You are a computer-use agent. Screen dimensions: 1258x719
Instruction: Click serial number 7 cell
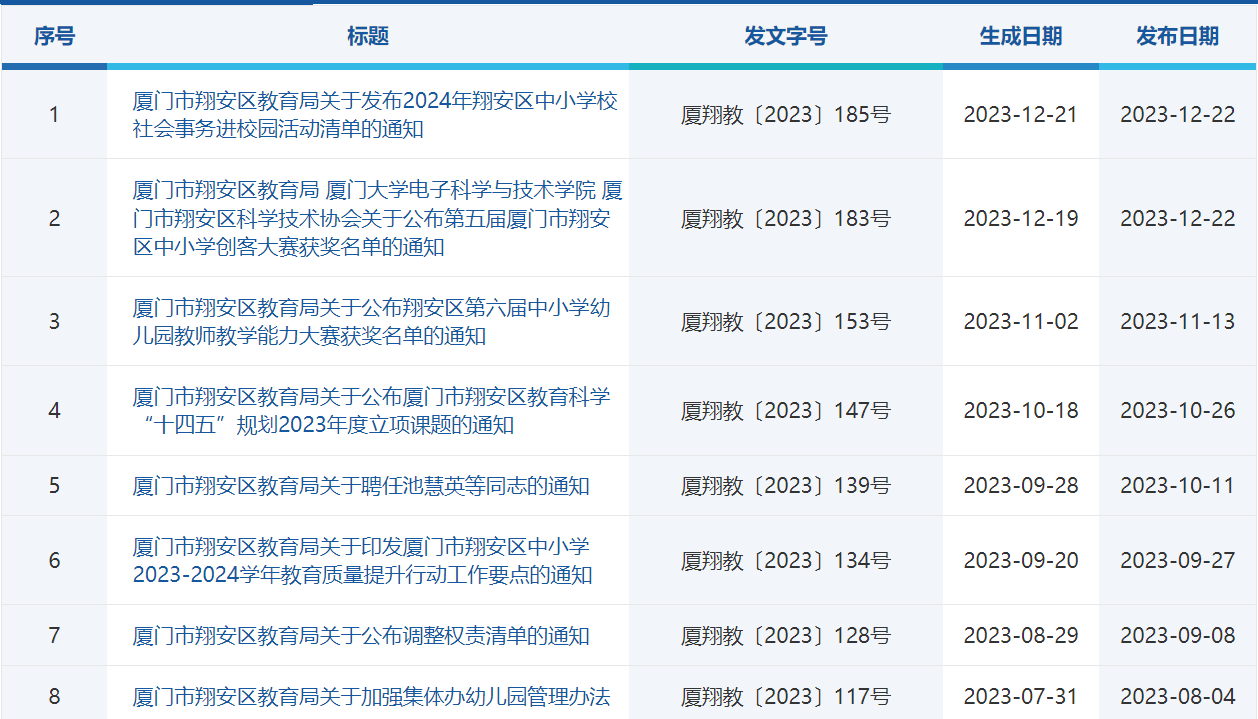[54, 636]
